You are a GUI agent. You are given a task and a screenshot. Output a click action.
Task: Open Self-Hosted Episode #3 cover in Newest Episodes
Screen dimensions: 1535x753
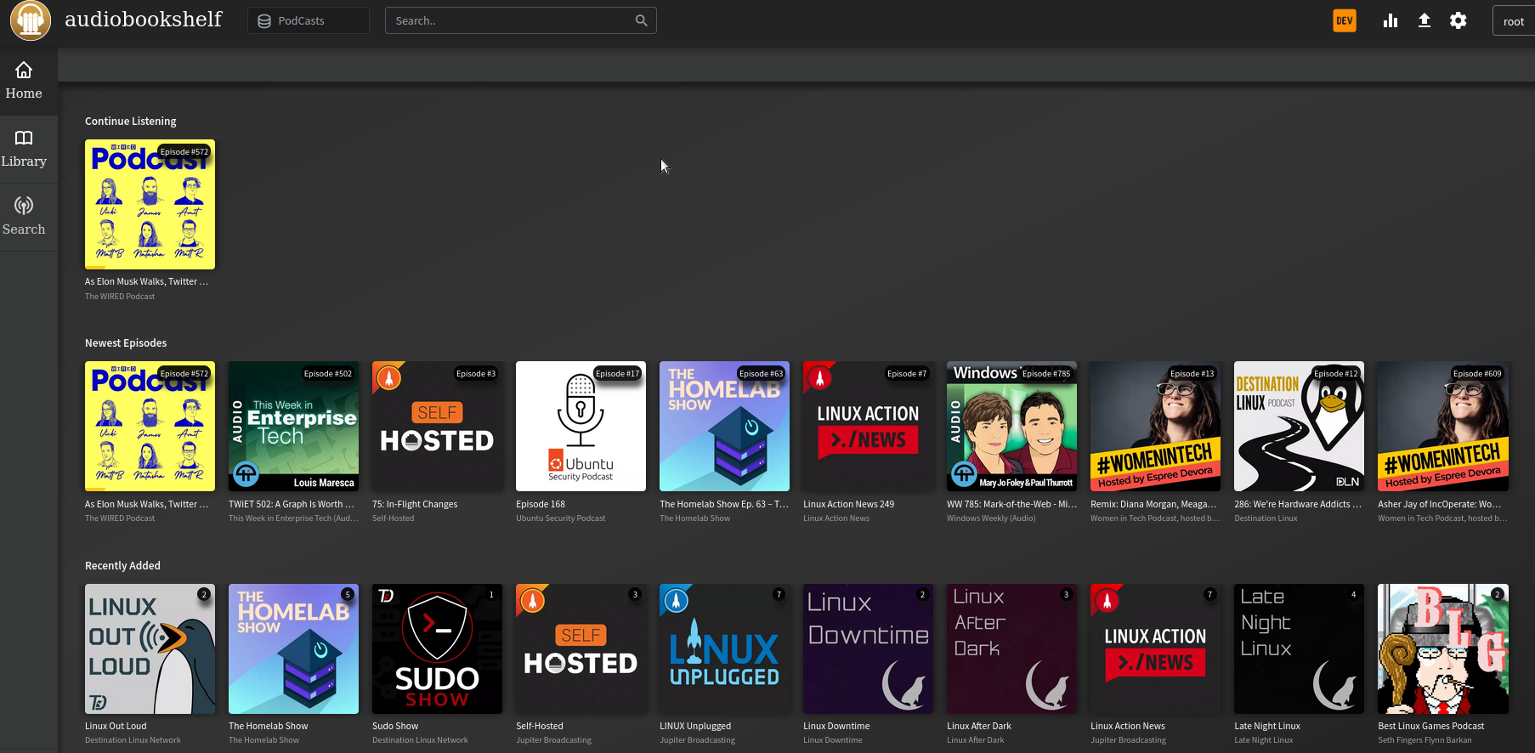click(437, 426)
